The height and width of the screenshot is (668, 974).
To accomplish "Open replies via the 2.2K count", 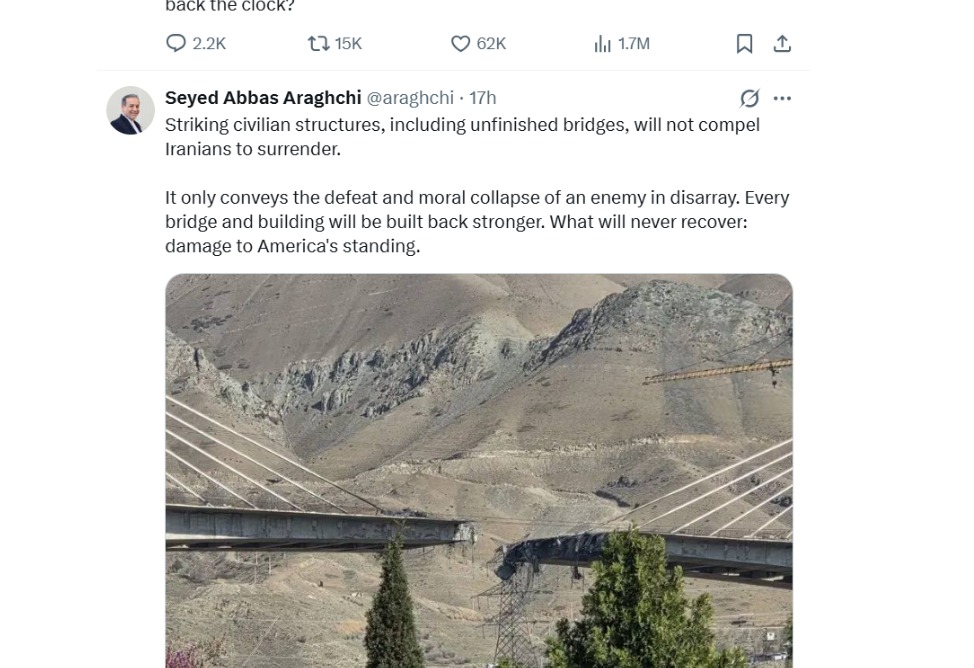I will click(206, 43).
